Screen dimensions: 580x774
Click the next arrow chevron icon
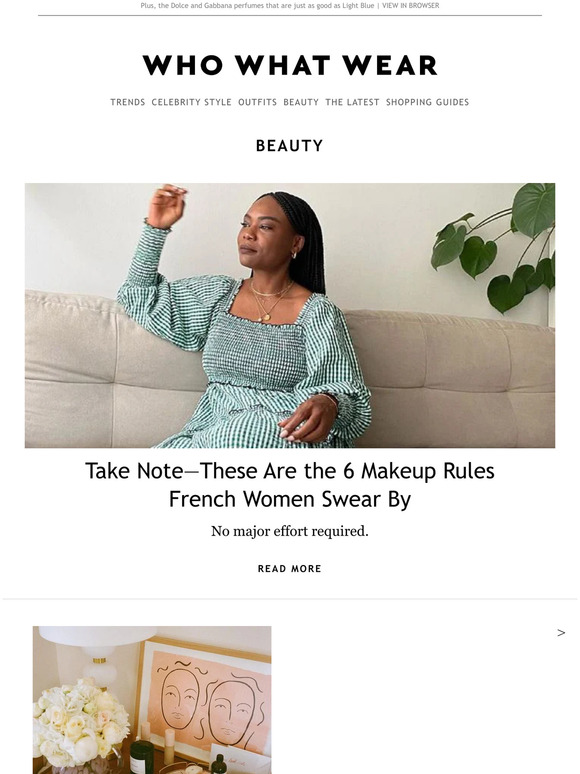[561, 633]
